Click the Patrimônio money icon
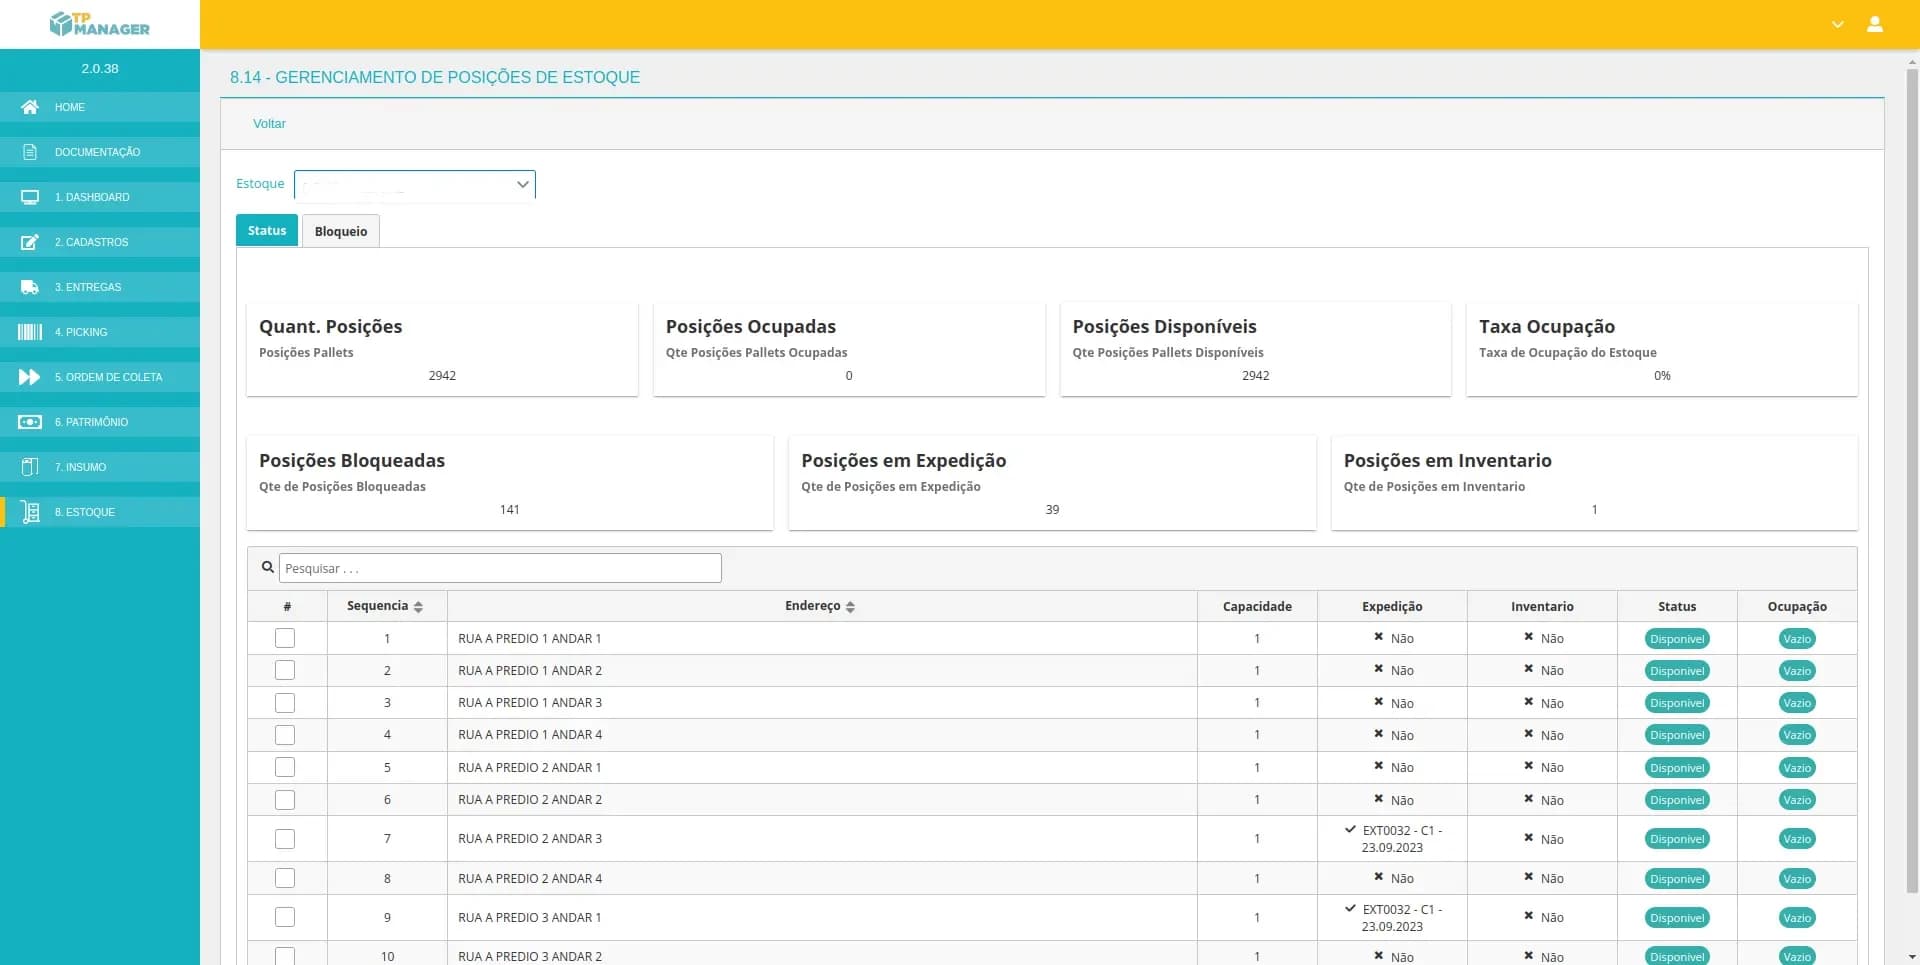 30,422
